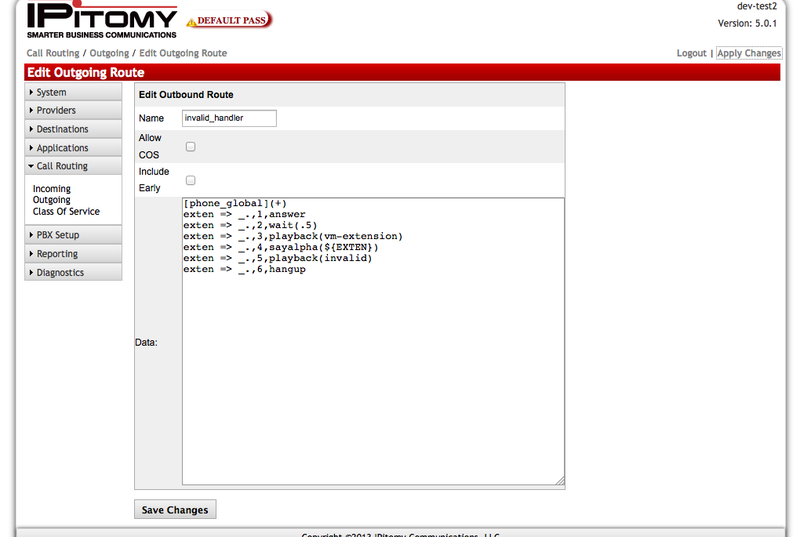The height and width of the screenshot is (537, 800).
Task: Open the Reporting menu section
Action: [x=73, y=254]
